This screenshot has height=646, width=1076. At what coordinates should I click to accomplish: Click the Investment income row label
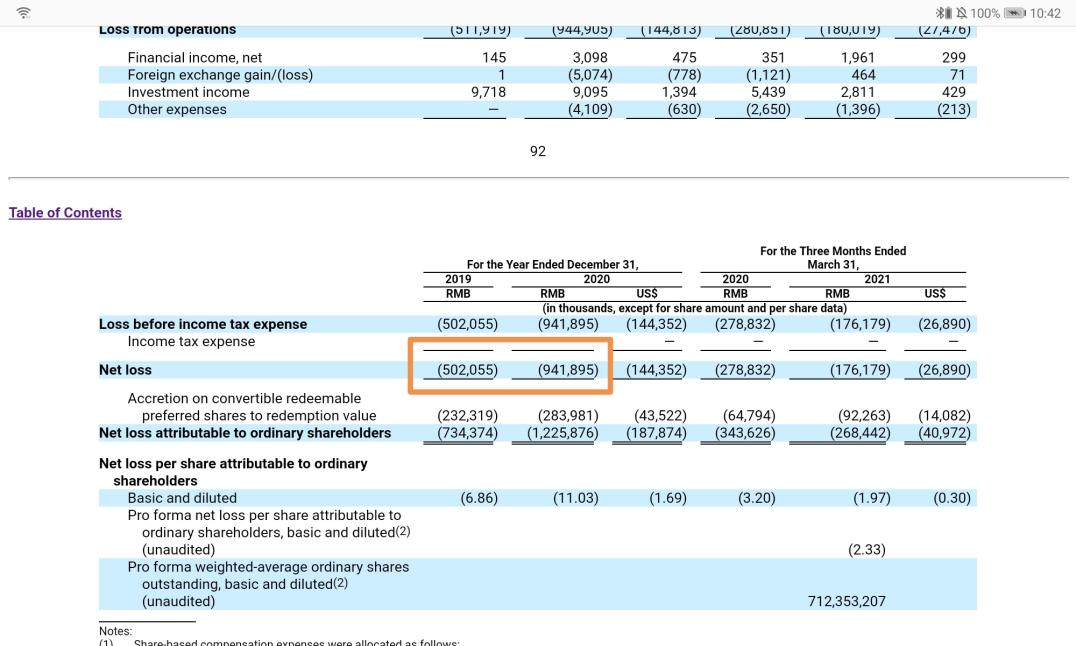click(x=188, y=92)
